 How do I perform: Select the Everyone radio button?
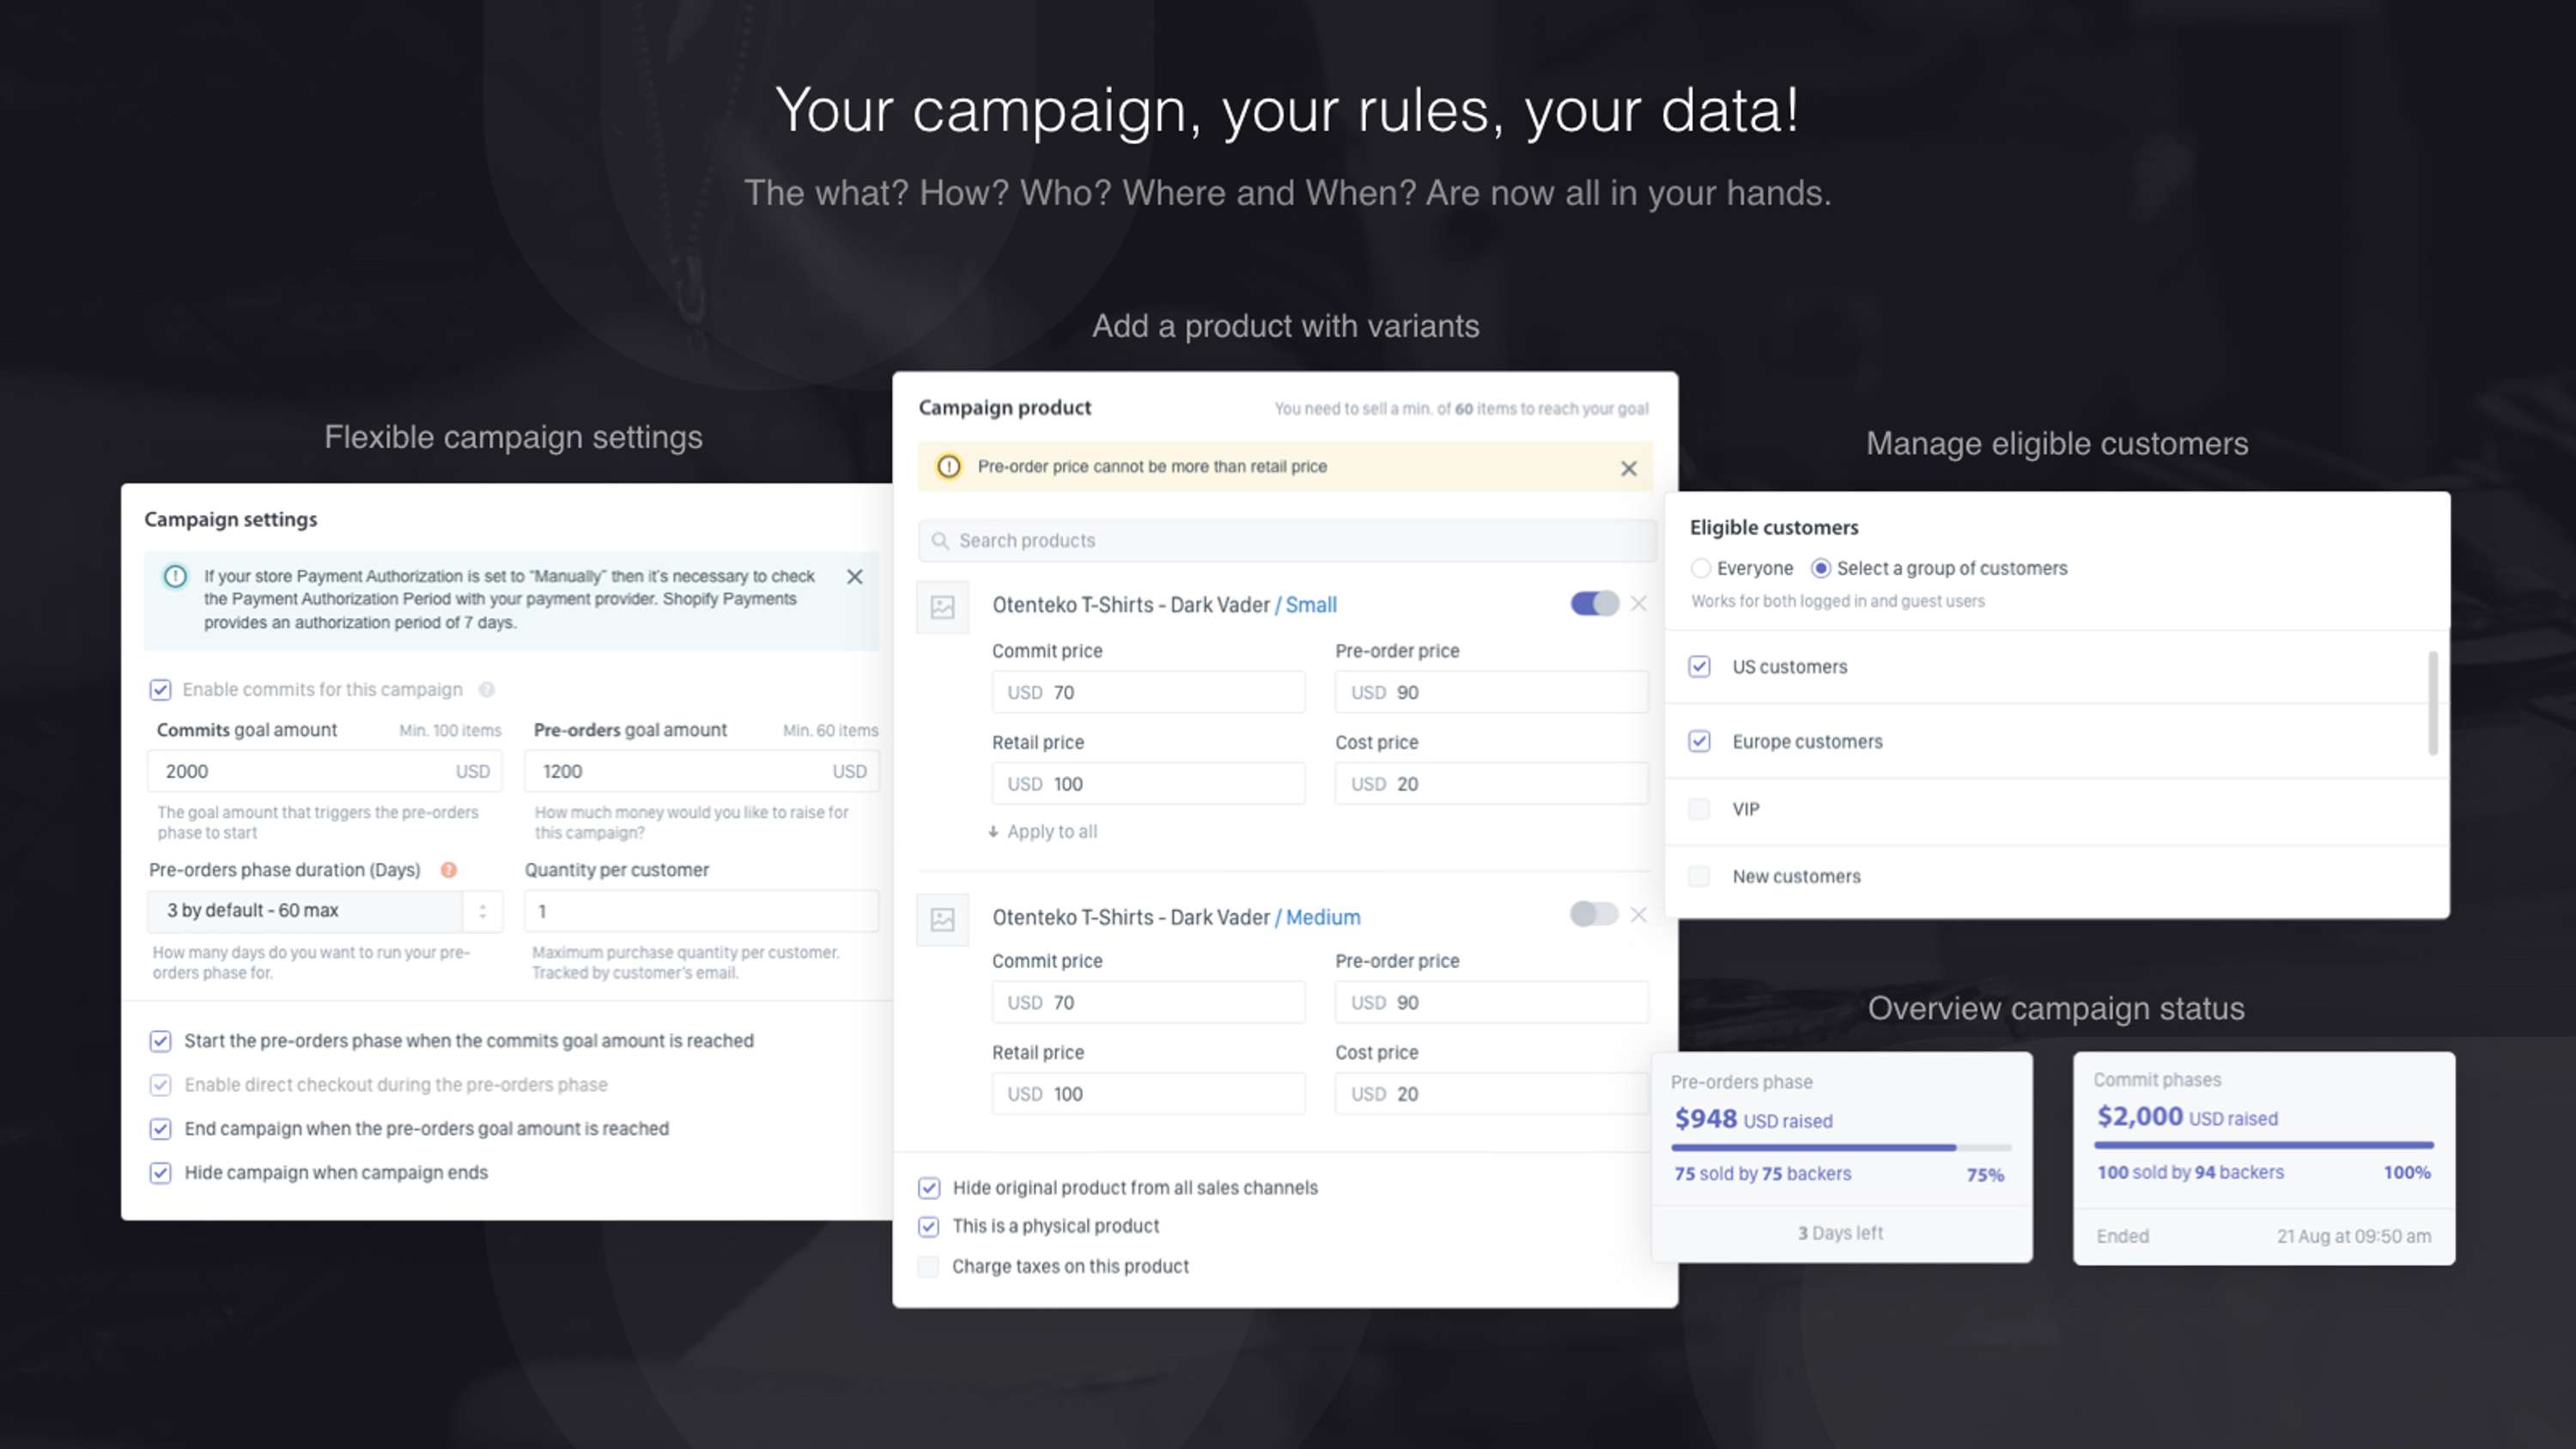pyautogui.click(x=1700, y=568)
